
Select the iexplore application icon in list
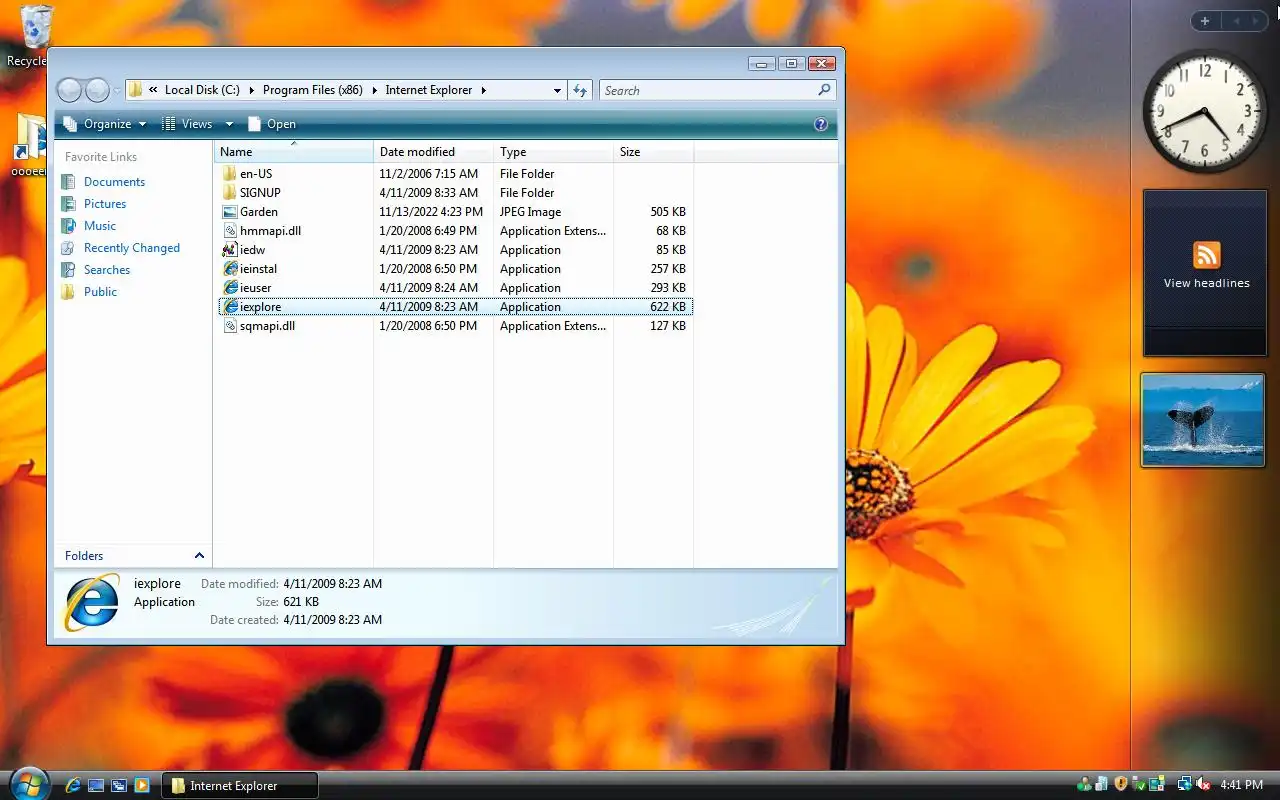(x=230, y=307)
